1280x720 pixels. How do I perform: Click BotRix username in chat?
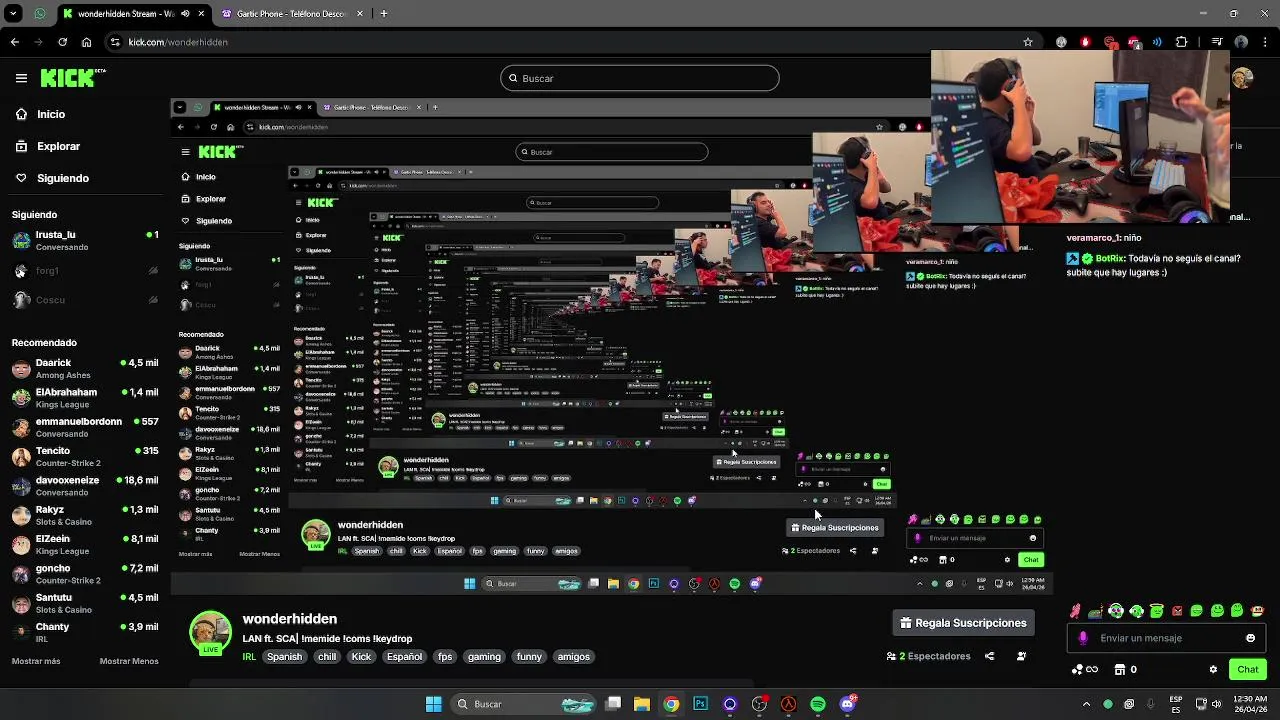pos(1110,258)
